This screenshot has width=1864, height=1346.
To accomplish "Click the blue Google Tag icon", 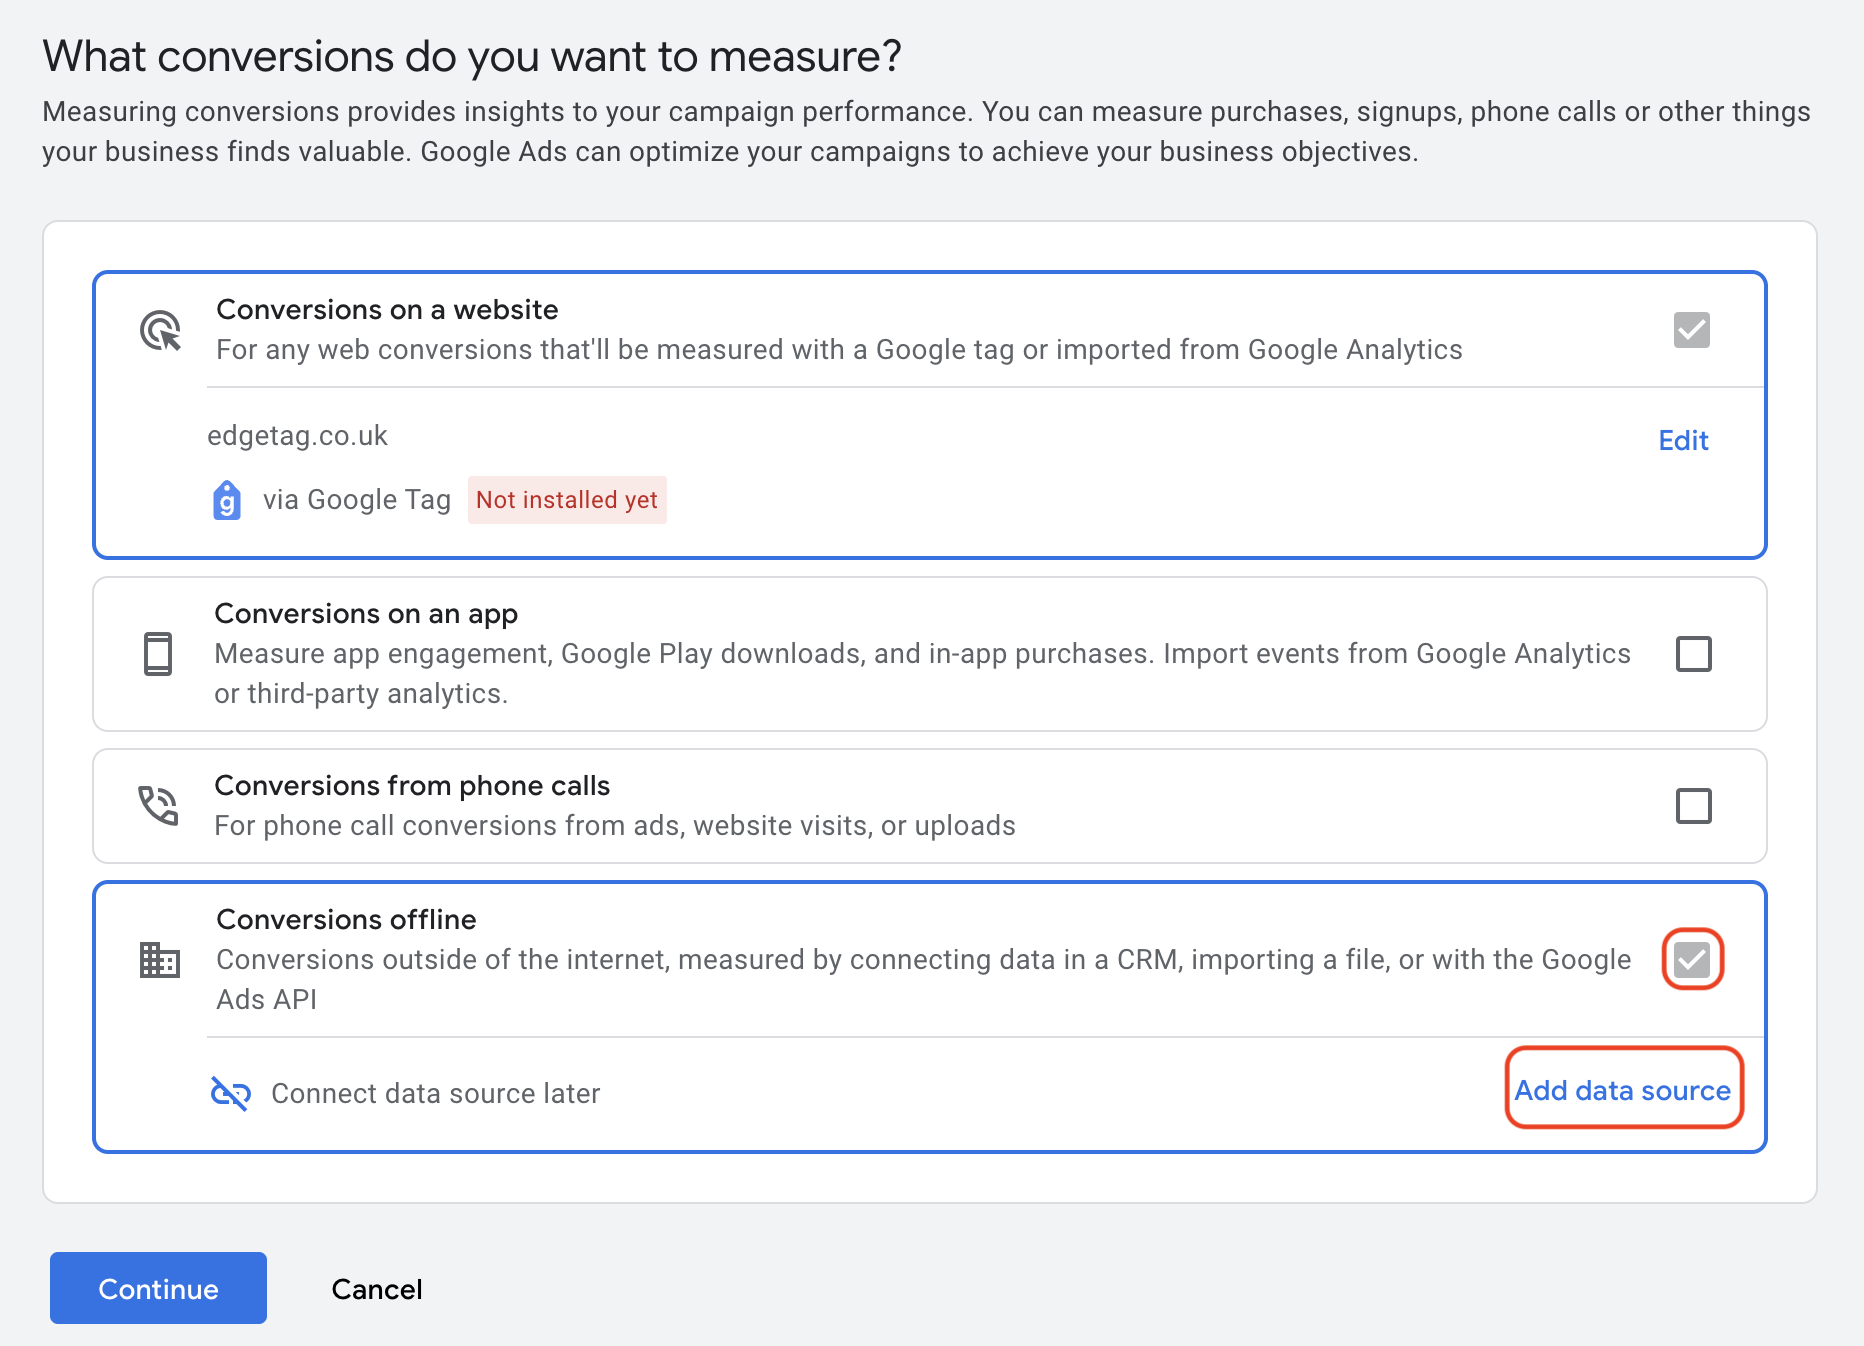I will 227,500.
